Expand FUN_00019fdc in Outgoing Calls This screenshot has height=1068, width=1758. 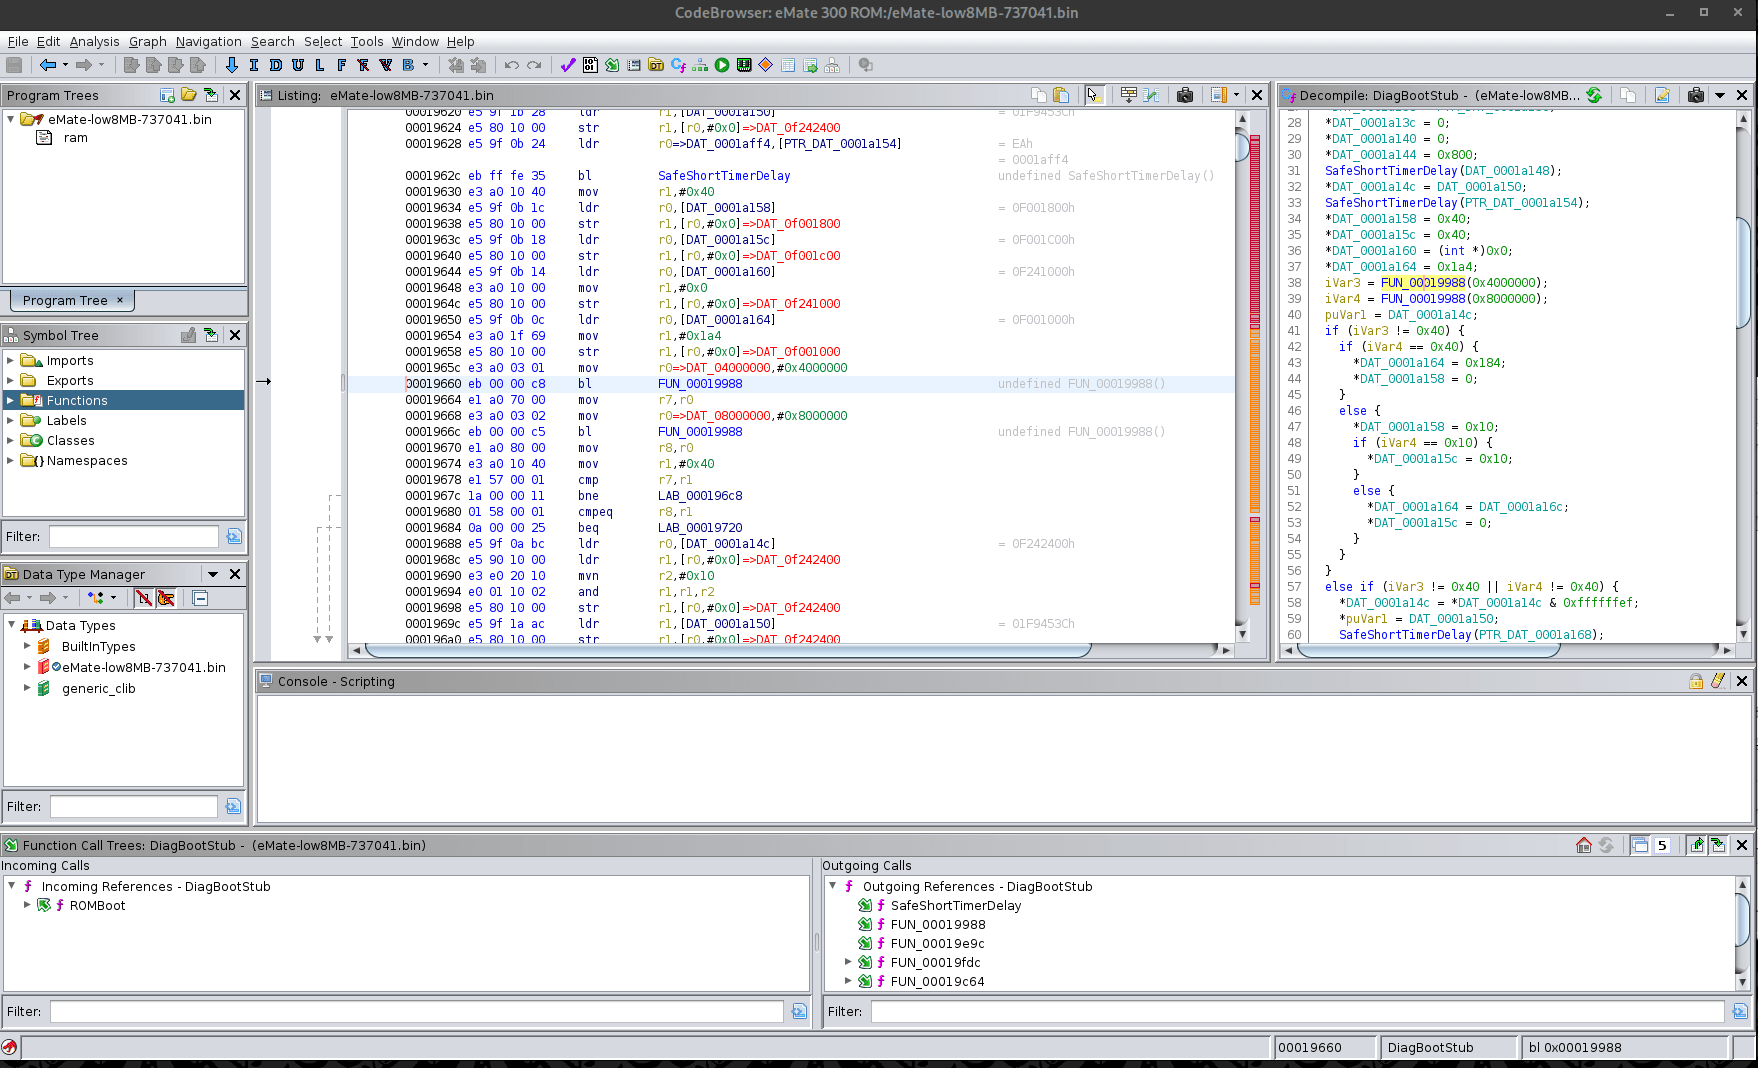click(x=848, y=962)
